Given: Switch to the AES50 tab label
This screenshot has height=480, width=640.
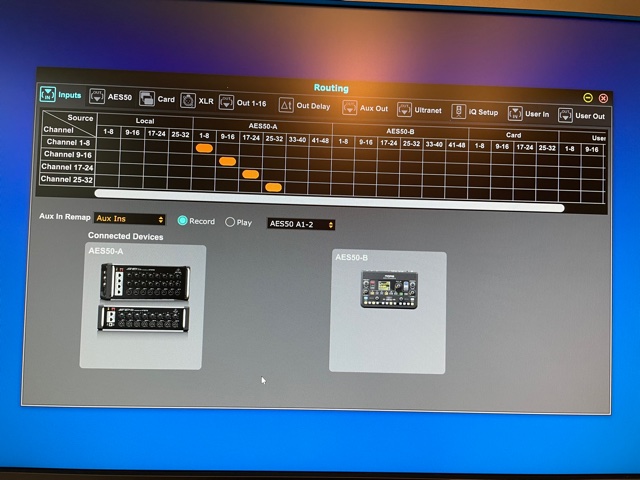Looking at the screenshot, I should (120, 97).
